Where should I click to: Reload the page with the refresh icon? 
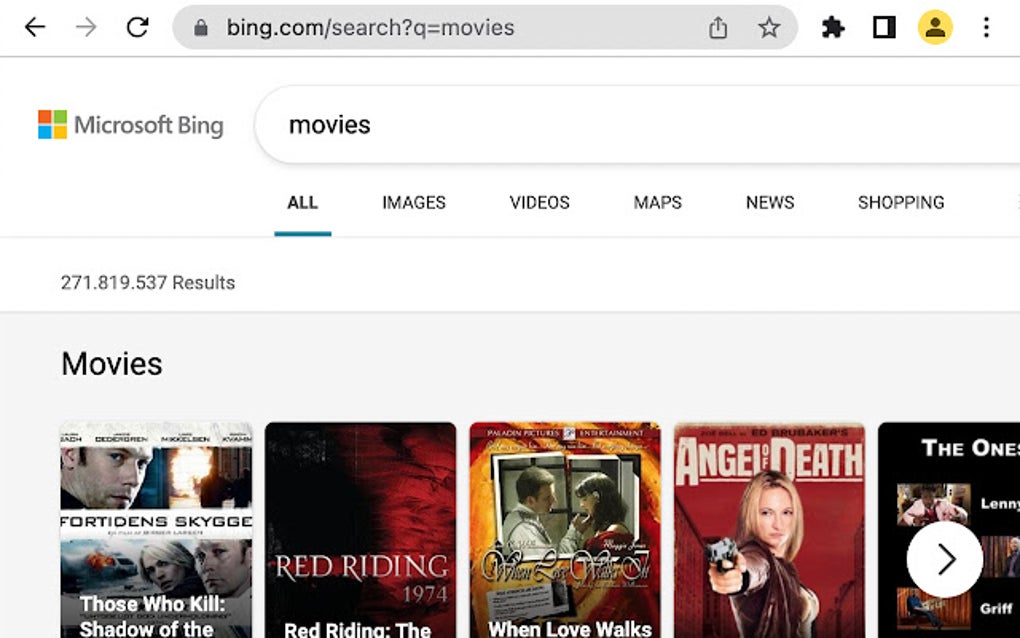(x=138, y=27)
